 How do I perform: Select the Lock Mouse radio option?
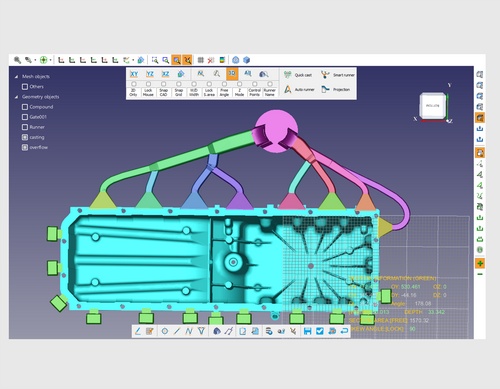click(148, 84)
